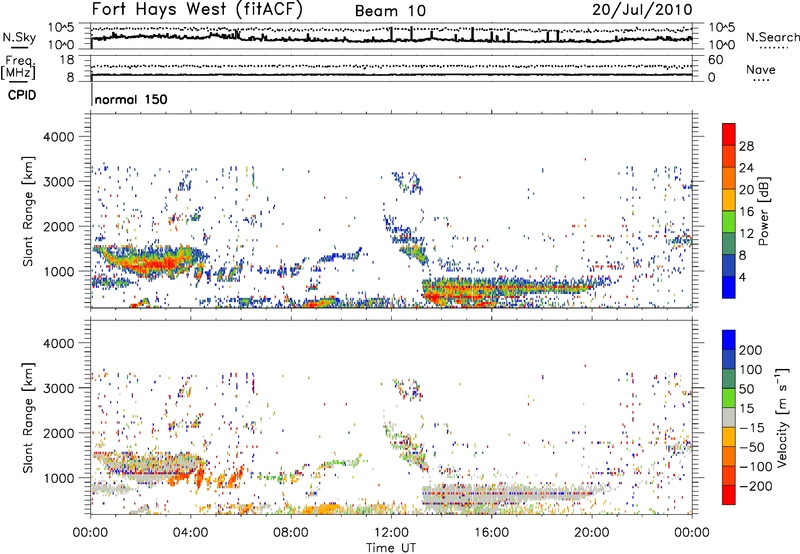
Task: Click the 'CPID' label
Action: tap(22, 95)
